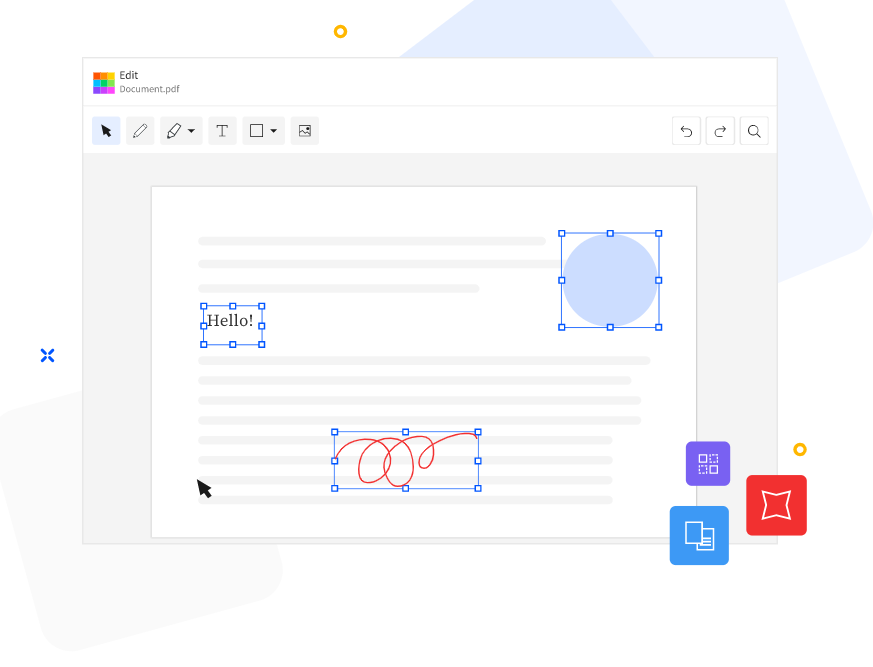The image size is (873, 667).
Task: Select the red scribble drawing
Action: coord(406,460)
